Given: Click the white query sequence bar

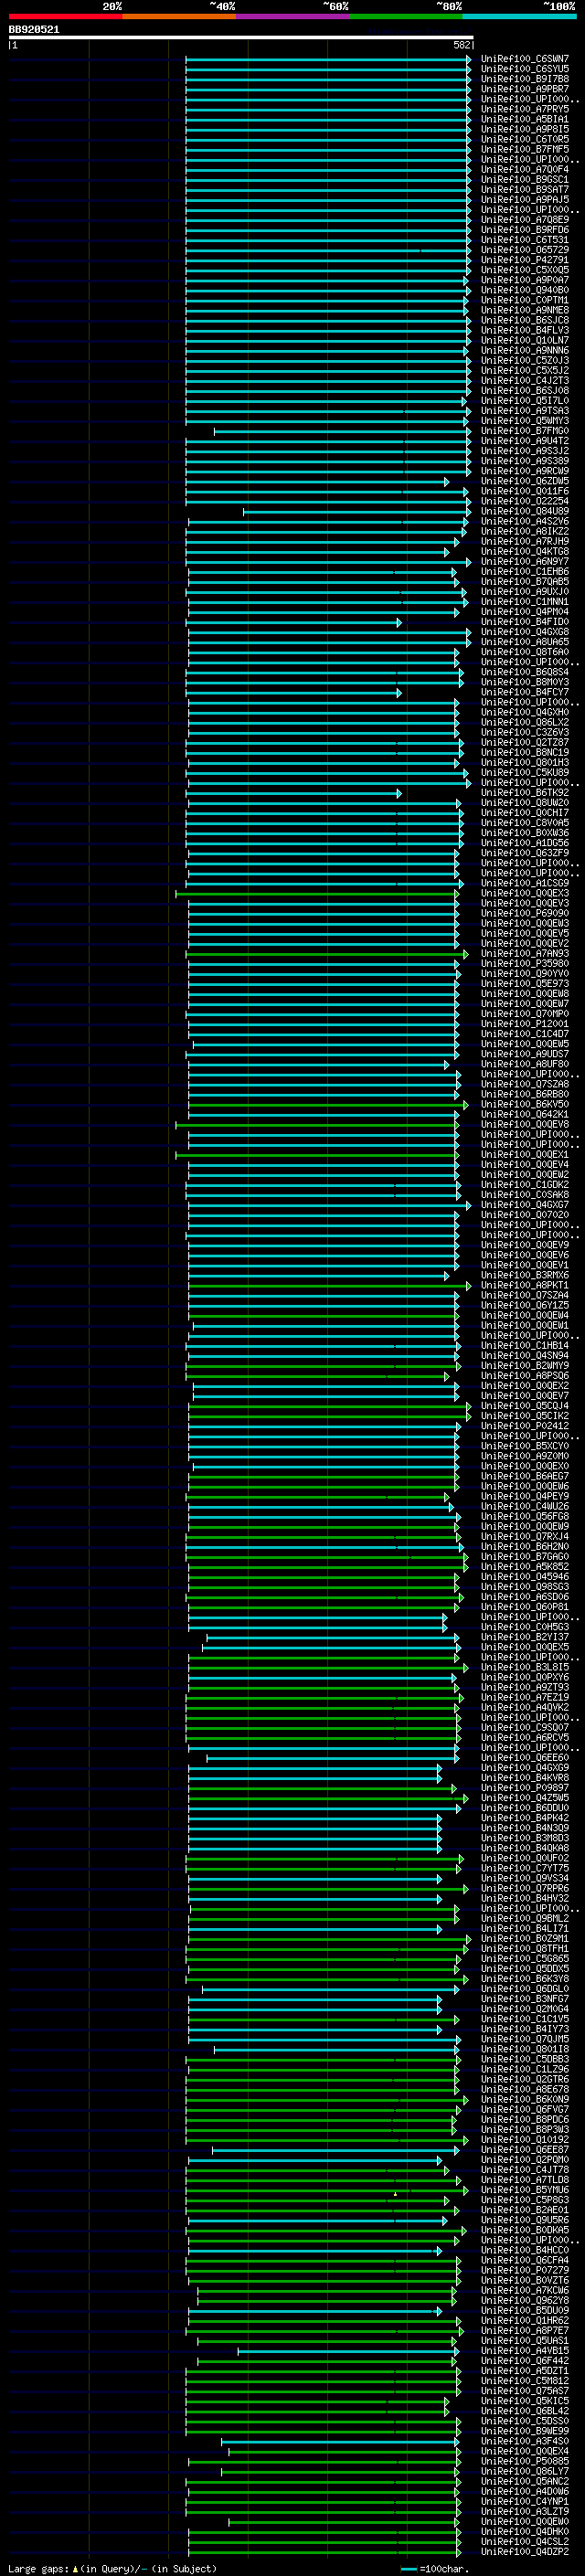Looking at the screenshot, I should (x=241, y=37).
